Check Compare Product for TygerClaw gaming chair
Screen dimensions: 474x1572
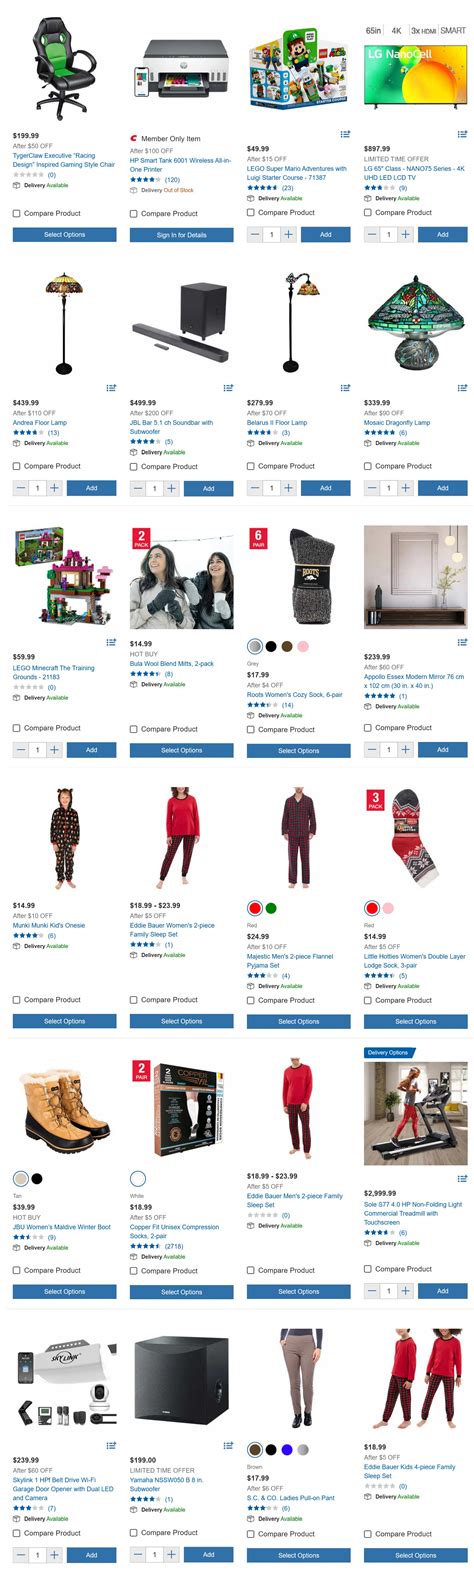pos(17,213)
